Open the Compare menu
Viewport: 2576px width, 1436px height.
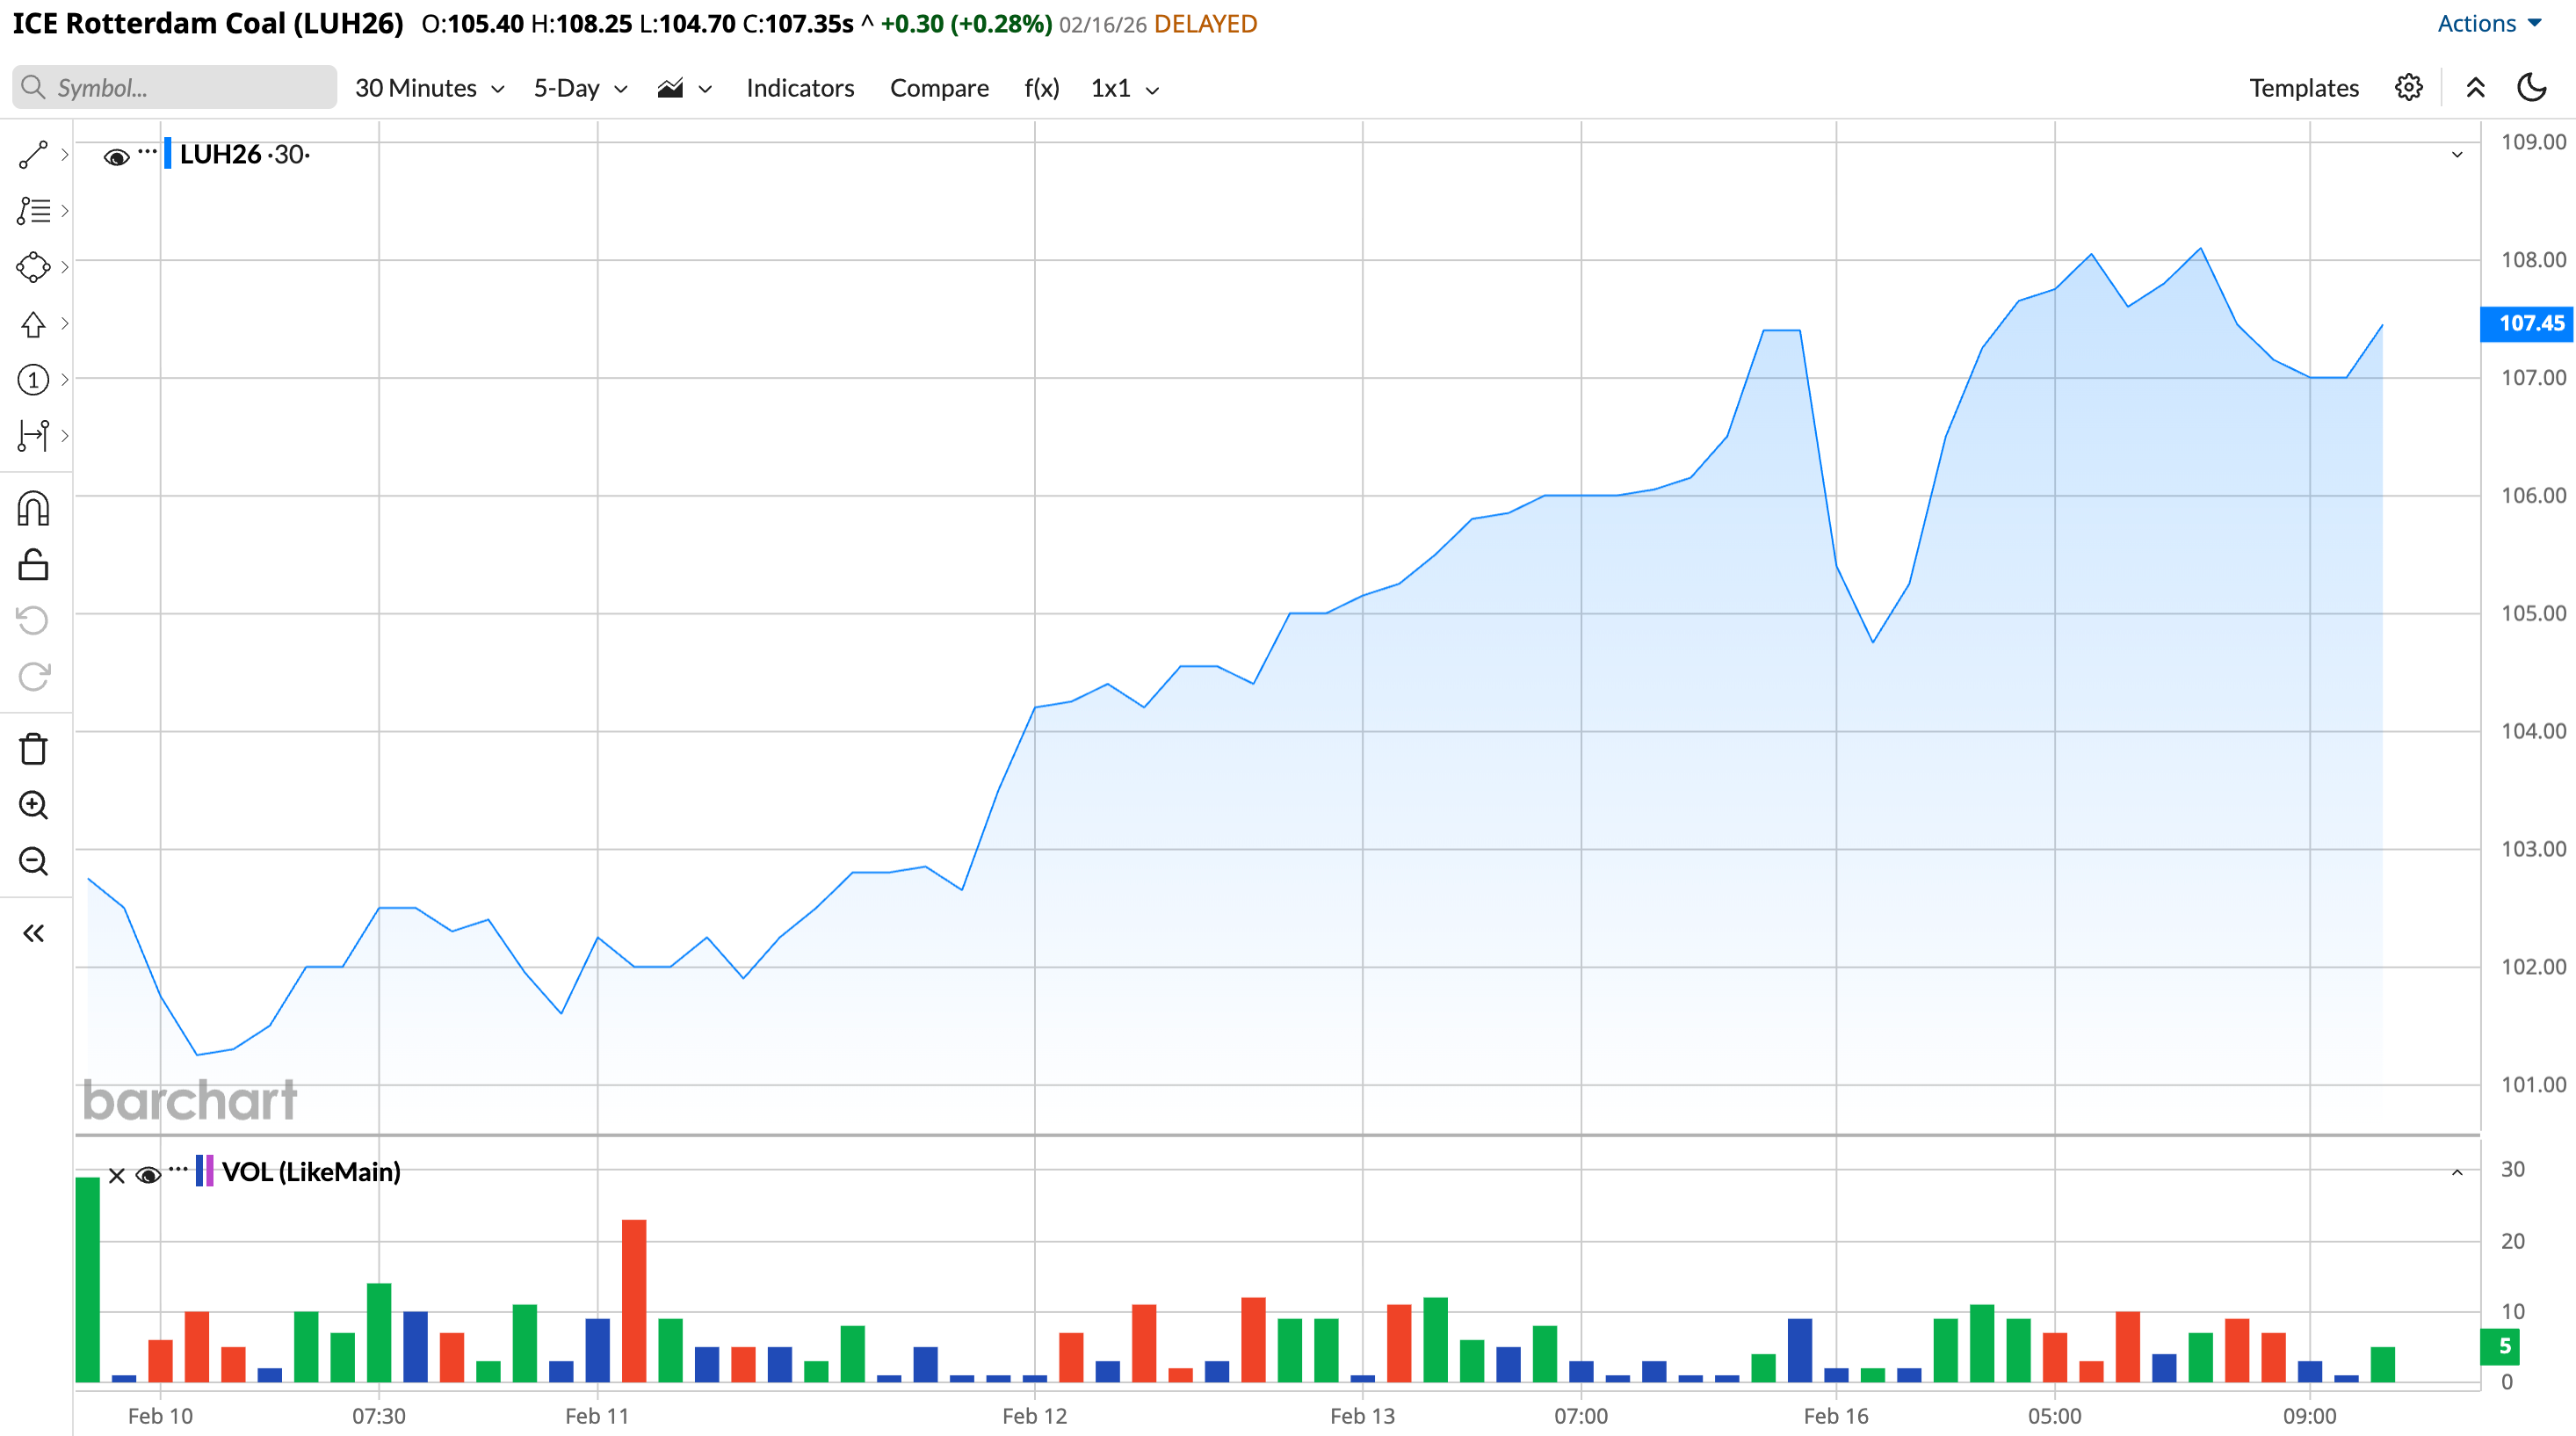(938, 88)
